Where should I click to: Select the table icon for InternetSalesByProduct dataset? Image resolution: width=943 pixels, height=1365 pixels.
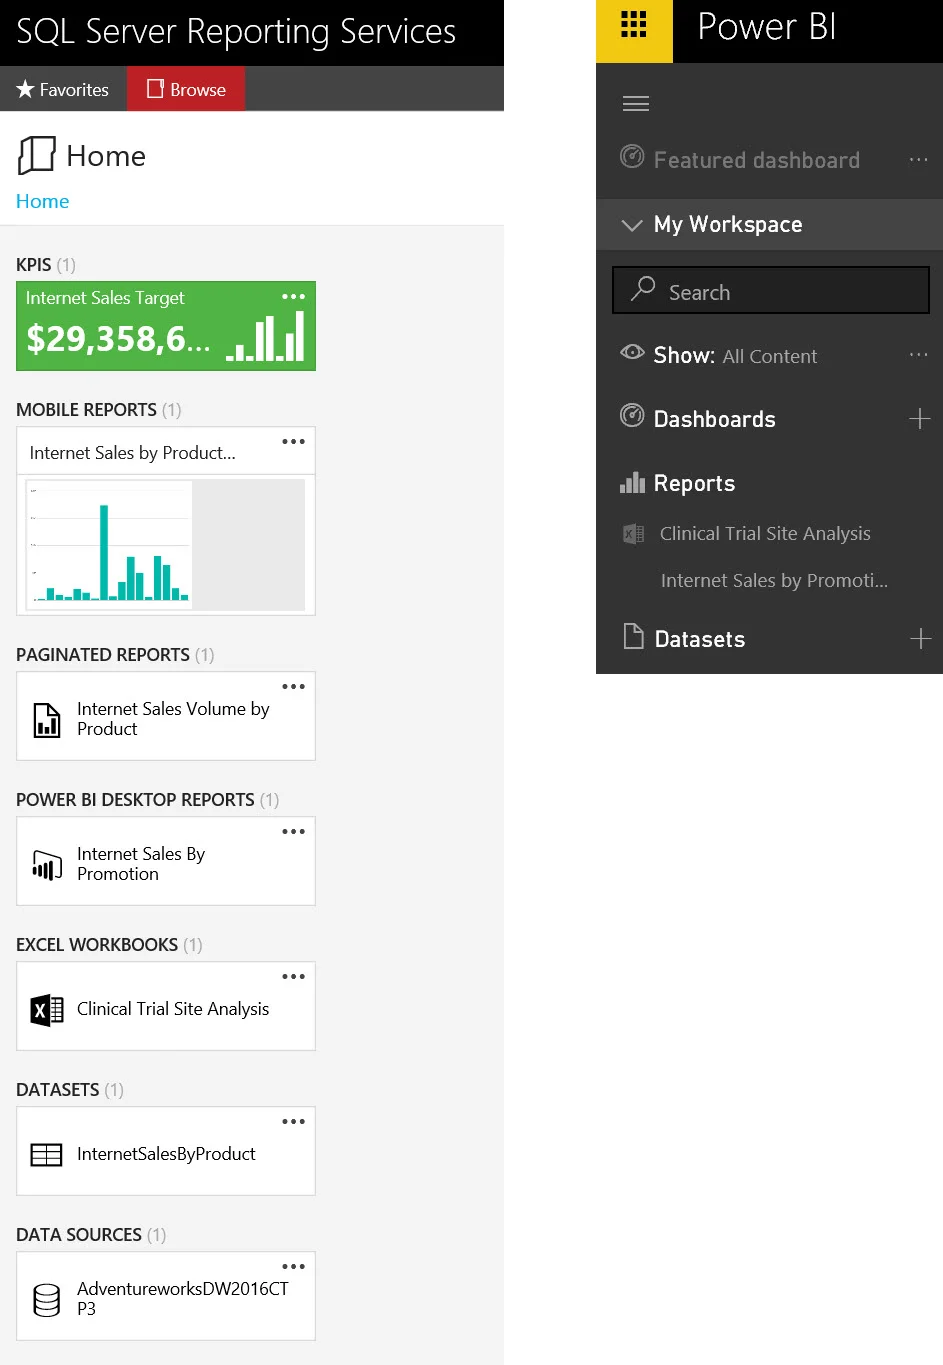(46, 1154)
